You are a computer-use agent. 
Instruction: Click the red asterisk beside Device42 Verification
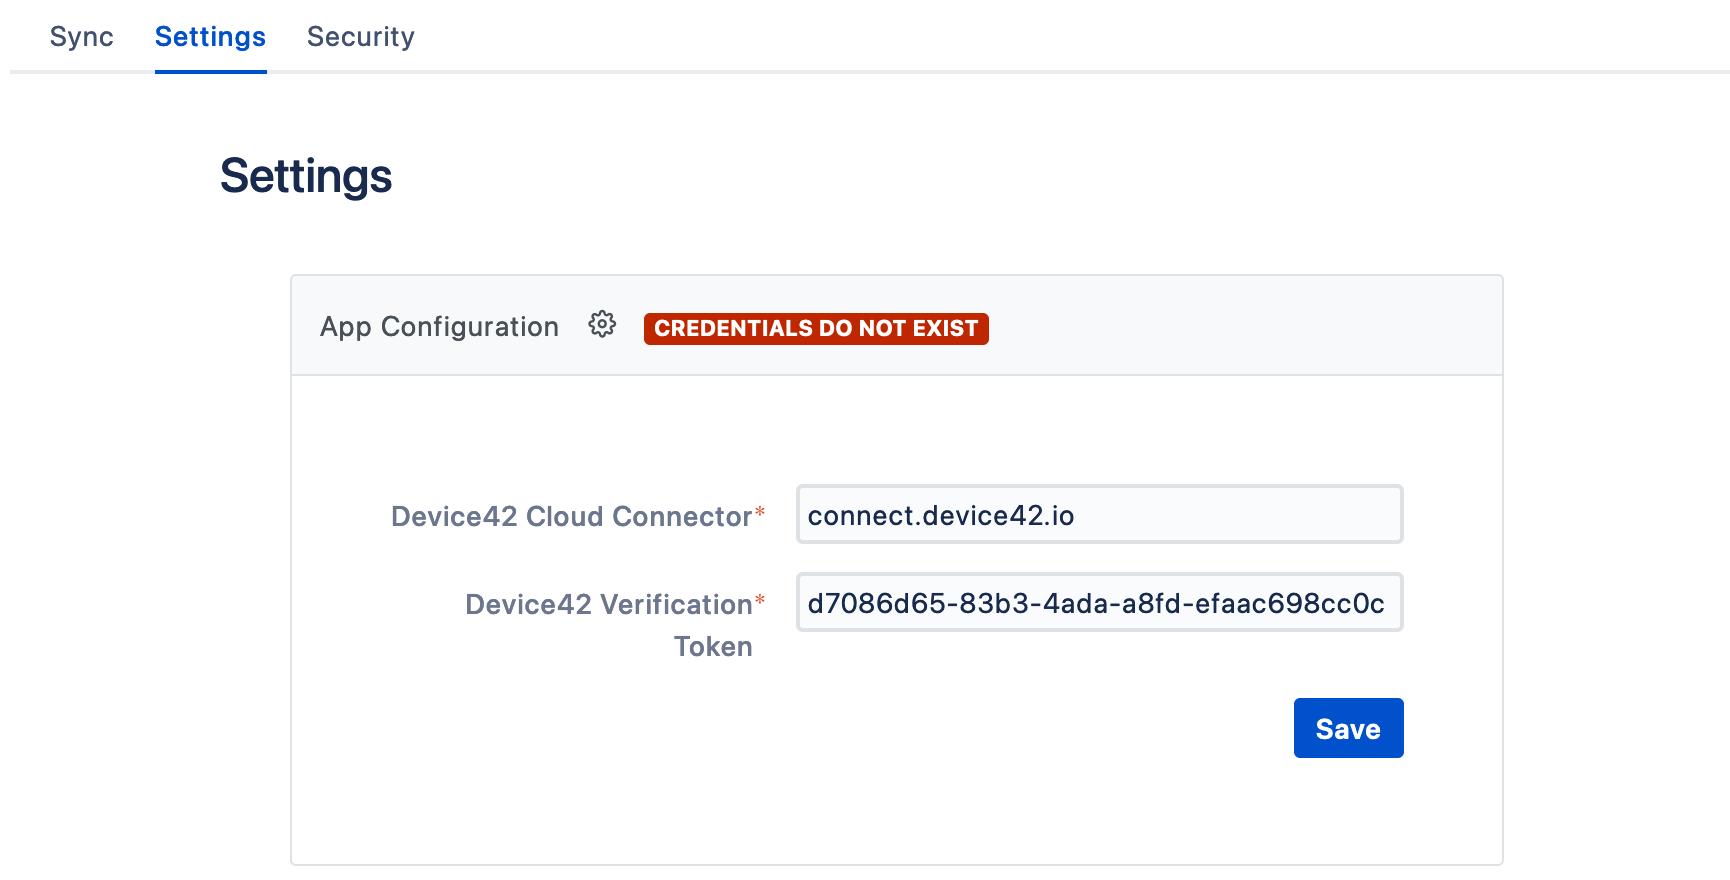tap(760, 600)
